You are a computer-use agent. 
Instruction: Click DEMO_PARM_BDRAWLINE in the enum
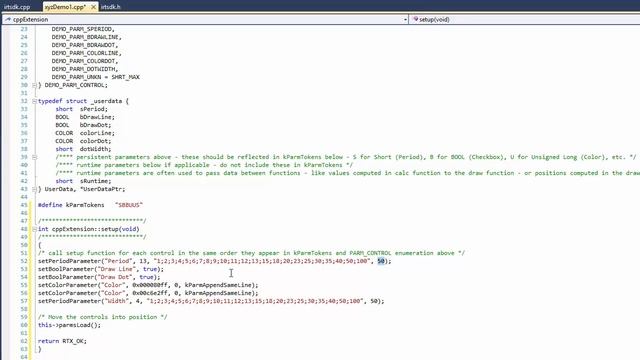tap(85, 37)
